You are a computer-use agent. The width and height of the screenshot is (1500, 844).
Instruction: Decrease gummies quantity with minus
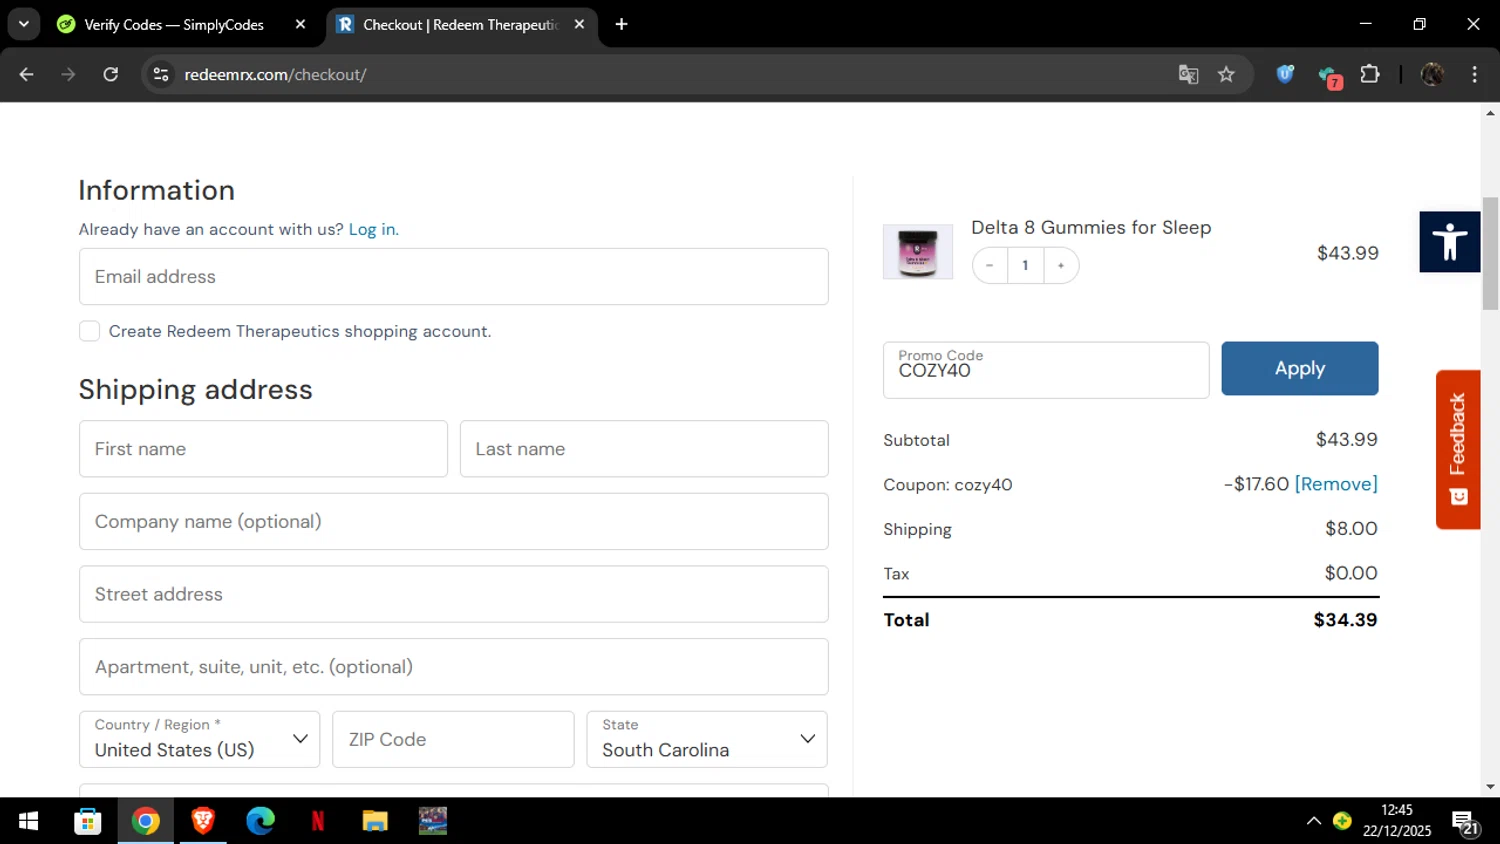(x=990, y=265)
